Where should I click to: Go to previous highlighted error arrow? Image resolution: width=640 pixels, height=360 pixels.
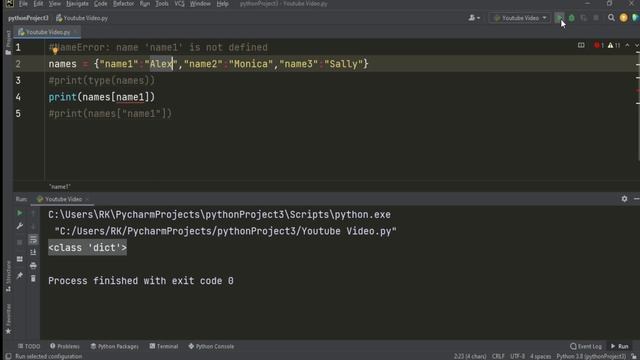(x=627, y=45)
